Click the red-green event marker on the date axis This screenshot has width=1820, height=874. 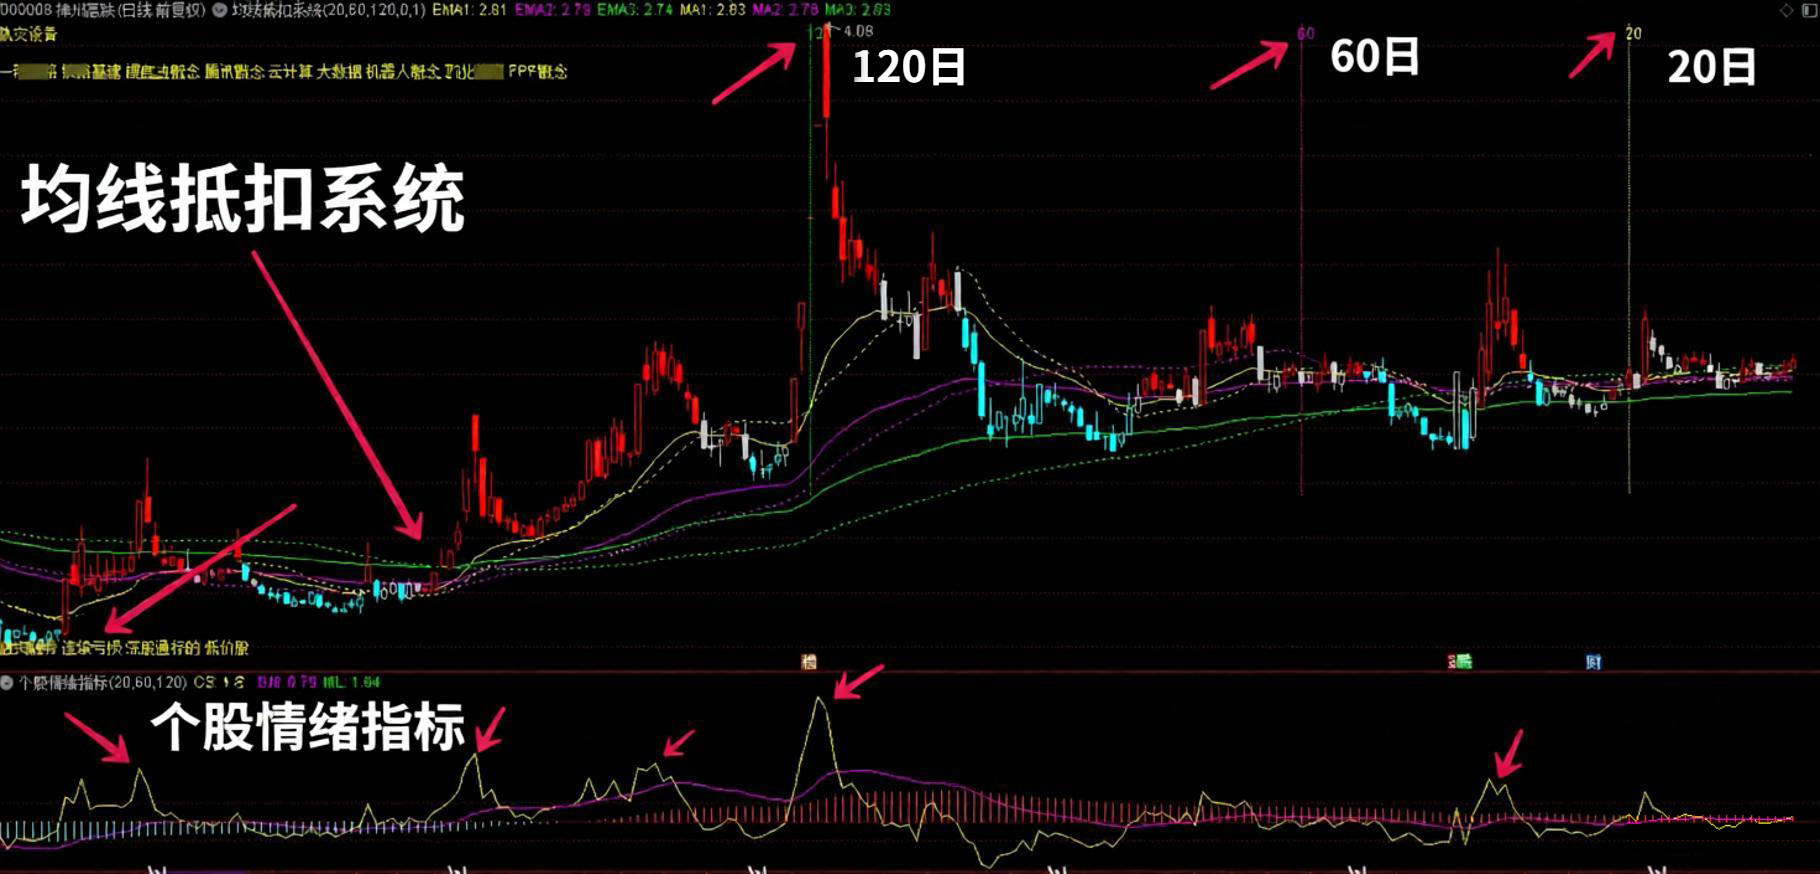tap(1462, 662)
